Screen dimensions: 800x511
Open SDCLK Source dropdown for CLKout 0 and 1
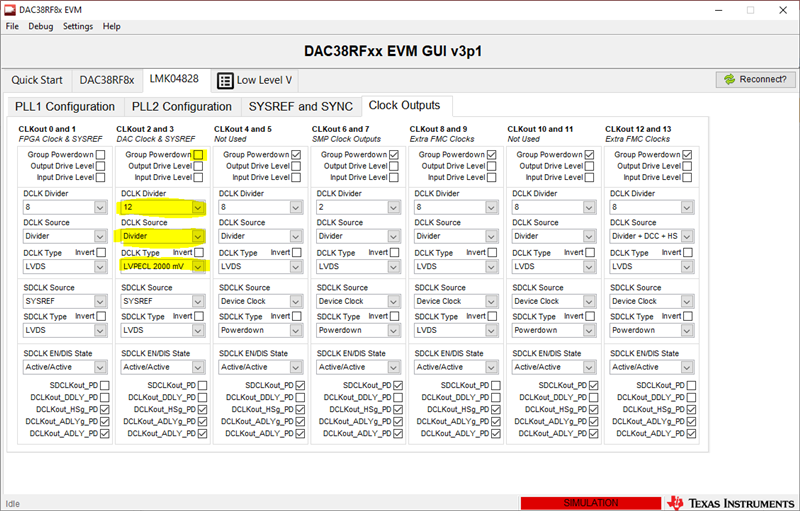tap(65, 301)
